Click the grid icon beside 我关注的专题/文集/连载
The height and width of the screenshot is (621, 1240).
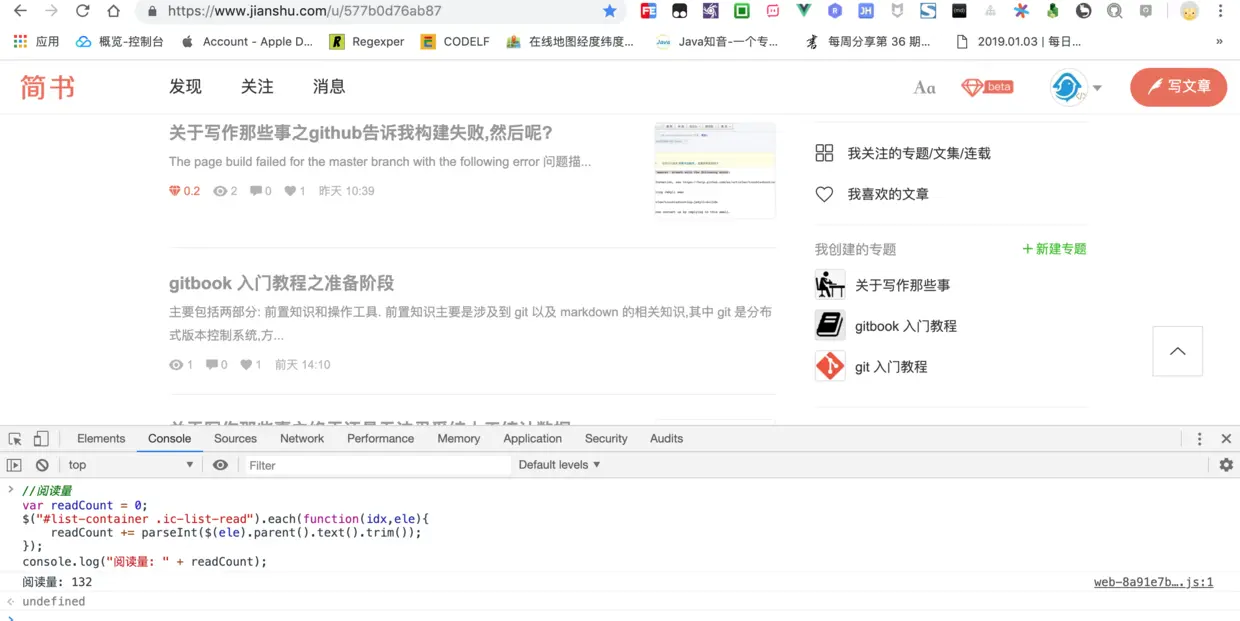click(824, 152)
